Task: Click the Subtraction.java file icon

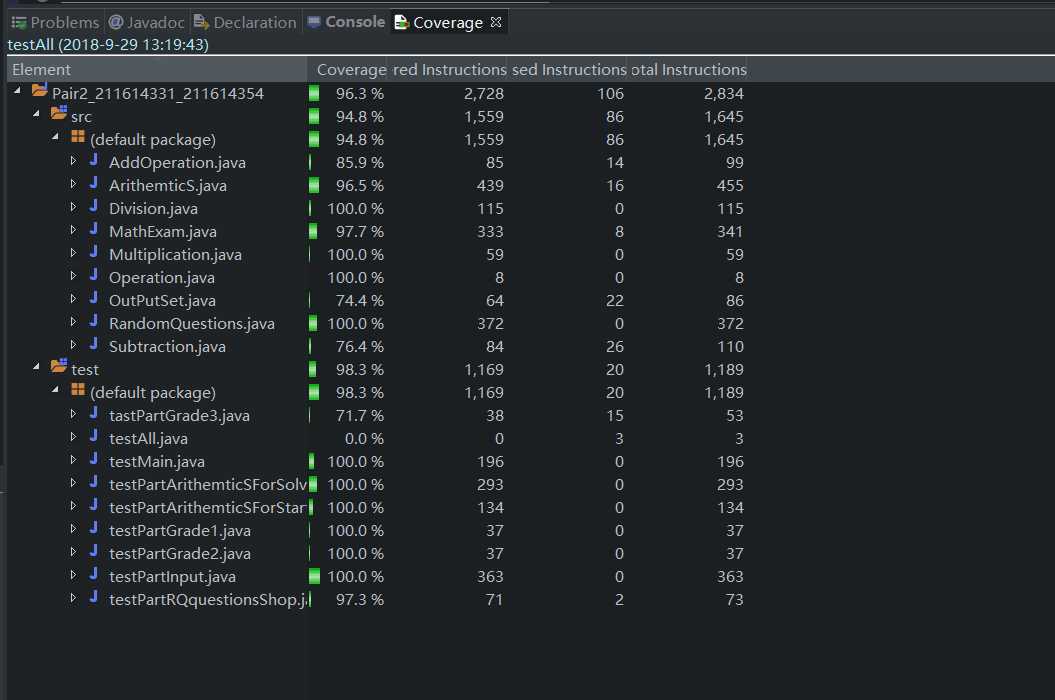Action: [x=94, y=344]
